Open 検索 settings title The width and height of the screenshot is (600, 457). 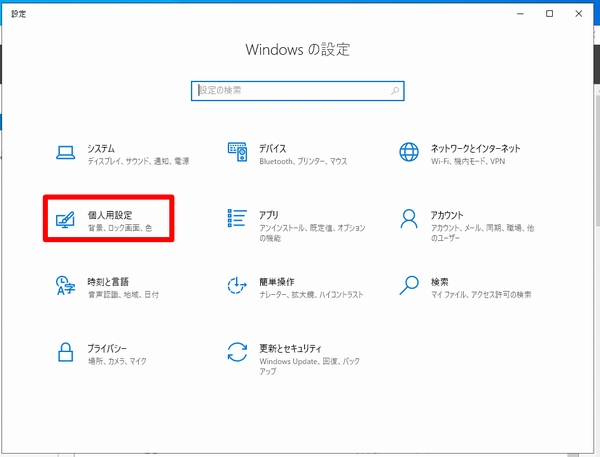click(440, 282)
